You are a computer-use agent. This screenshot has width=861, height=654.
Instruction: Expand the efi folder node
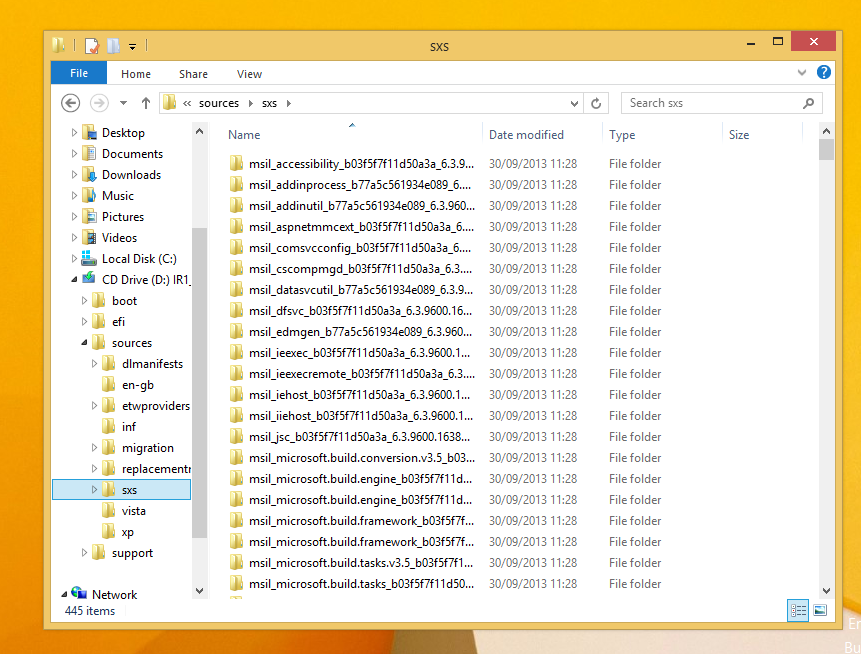tap(84, 322)
